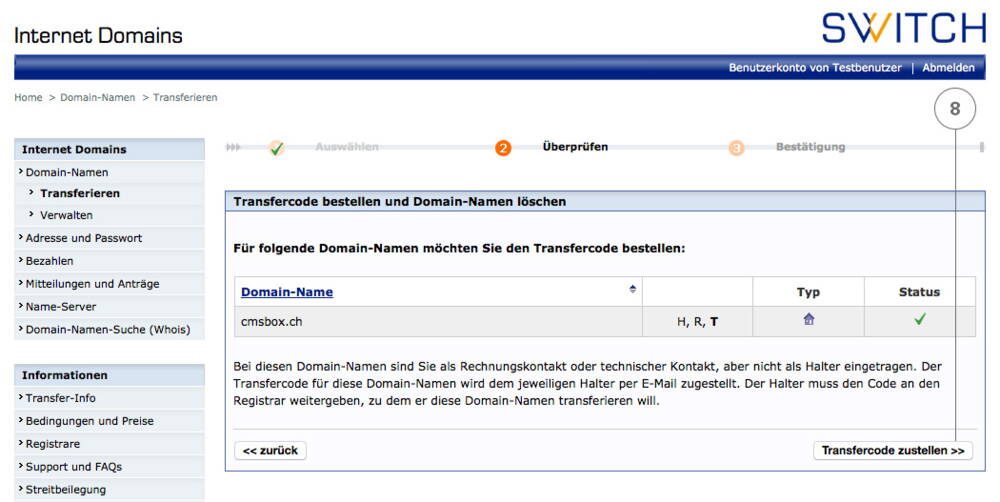1000x502 pixels.
Task: Click the completed Auswählen step checkmark
Action: 276,149
